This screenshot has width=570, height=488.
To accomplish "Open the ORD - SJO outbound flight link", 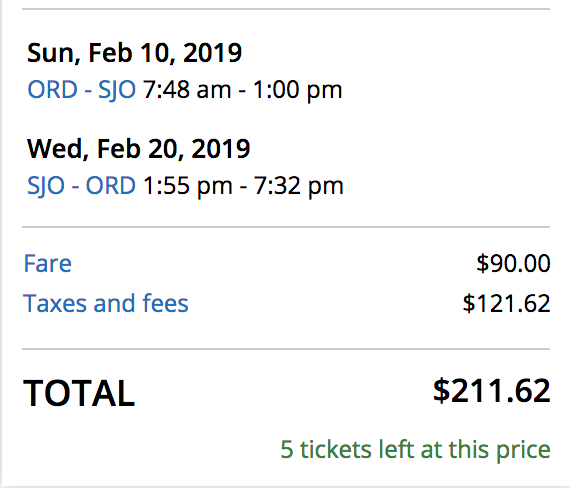I will 81,89.
